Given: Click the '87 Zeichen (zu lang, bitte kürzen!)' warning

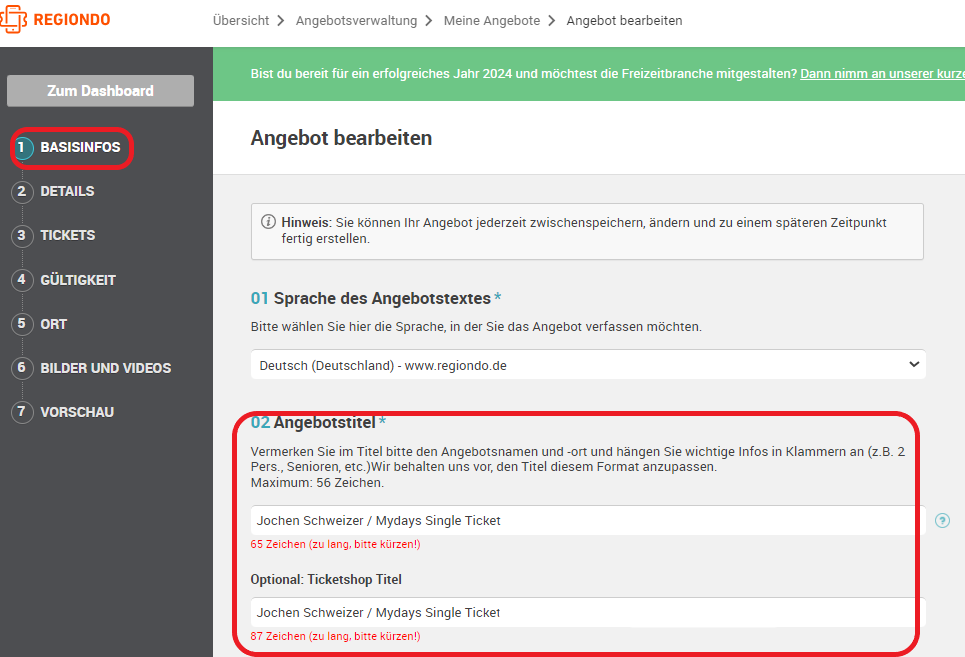Looking at the screenshot, I should point(335,636).
